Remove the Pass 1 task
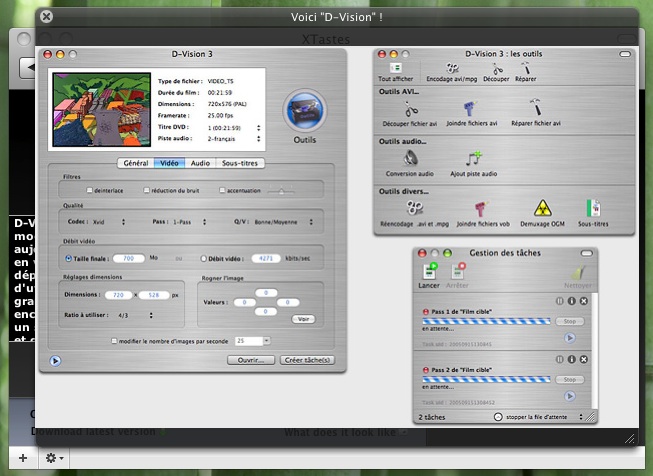This screenshot has height=476, width=653. 584,301
